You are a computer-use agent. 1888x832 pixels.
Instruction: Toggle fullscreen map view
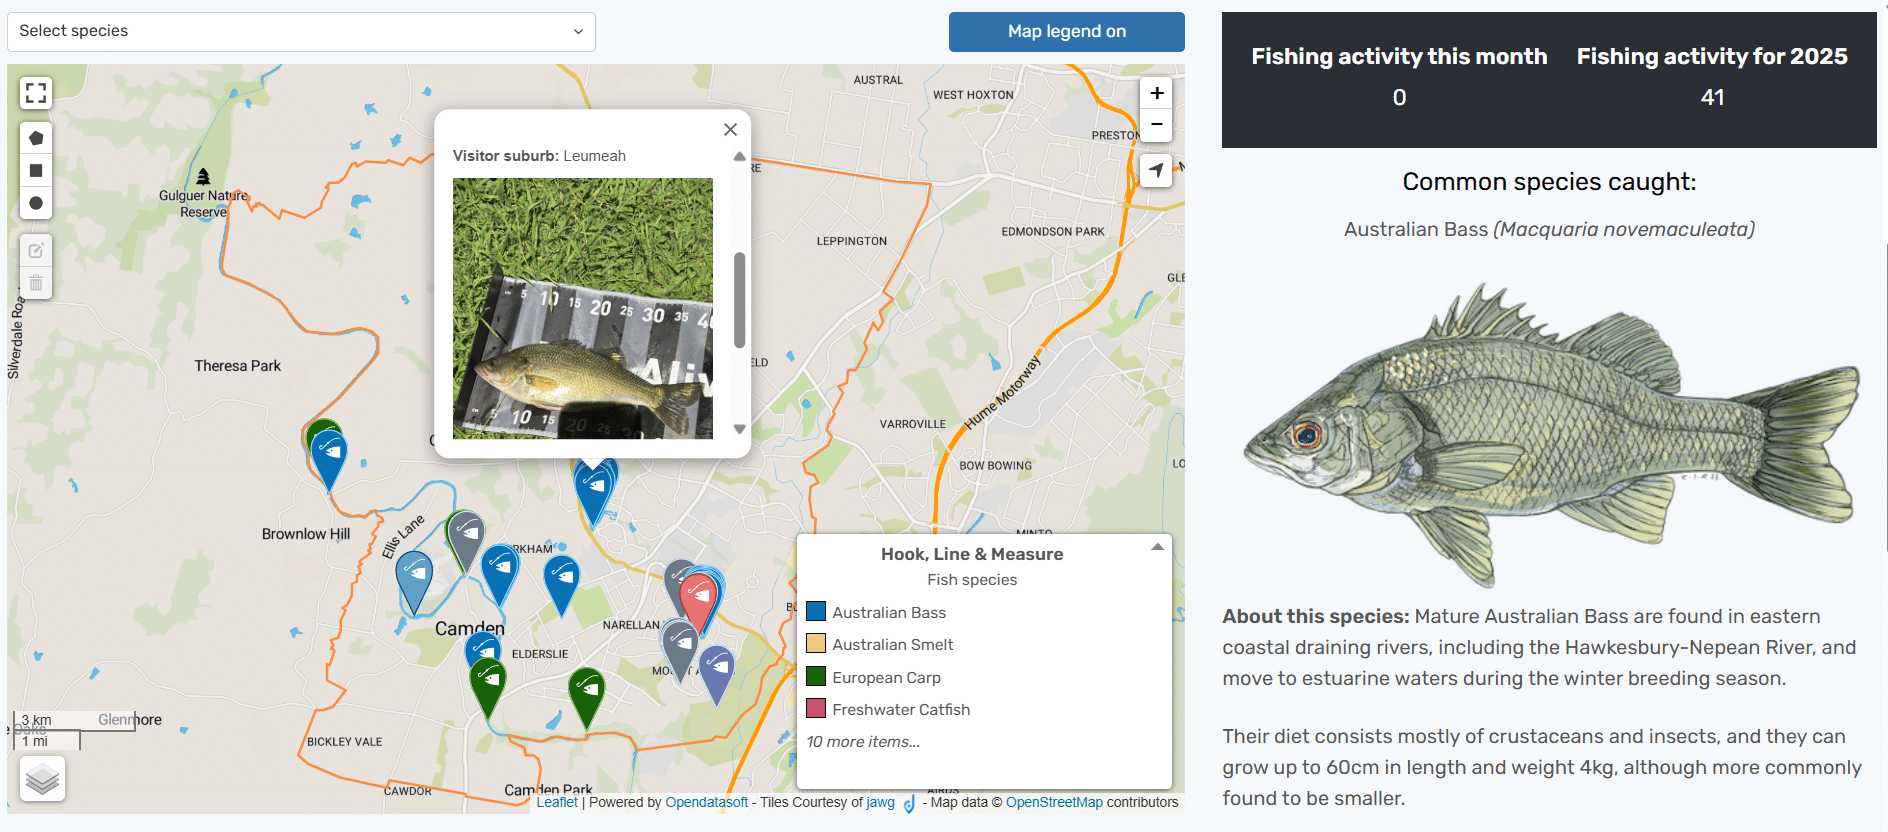point(36,93)
